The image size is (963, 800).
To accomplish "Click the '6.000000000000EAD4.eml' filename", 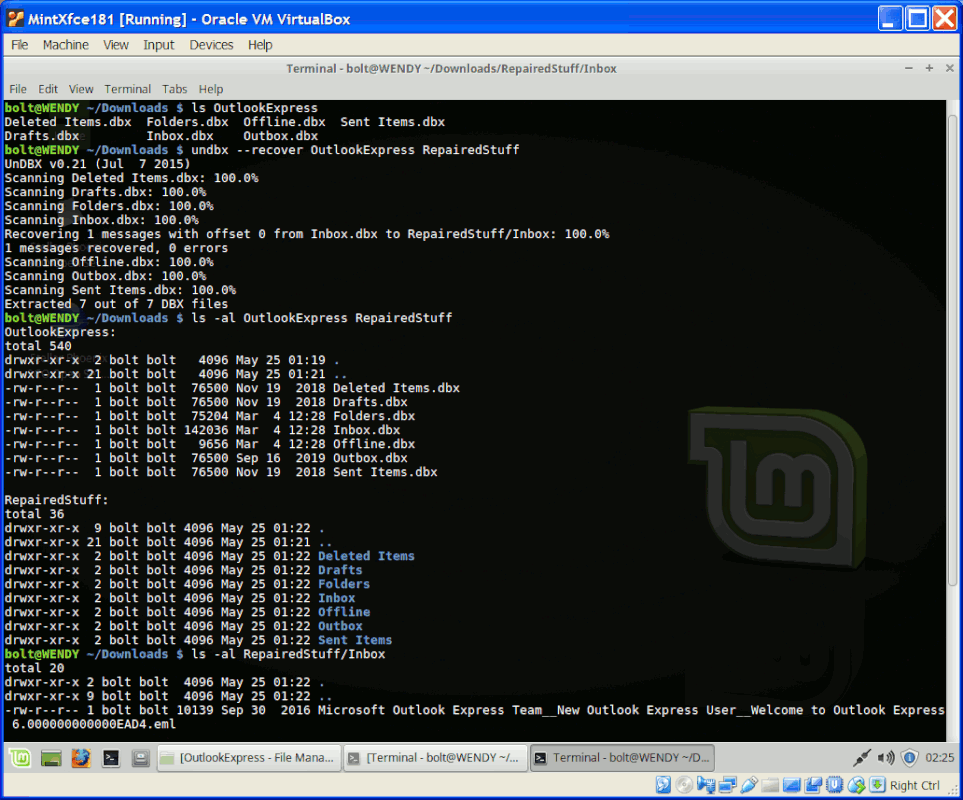I will pos(93,724).
